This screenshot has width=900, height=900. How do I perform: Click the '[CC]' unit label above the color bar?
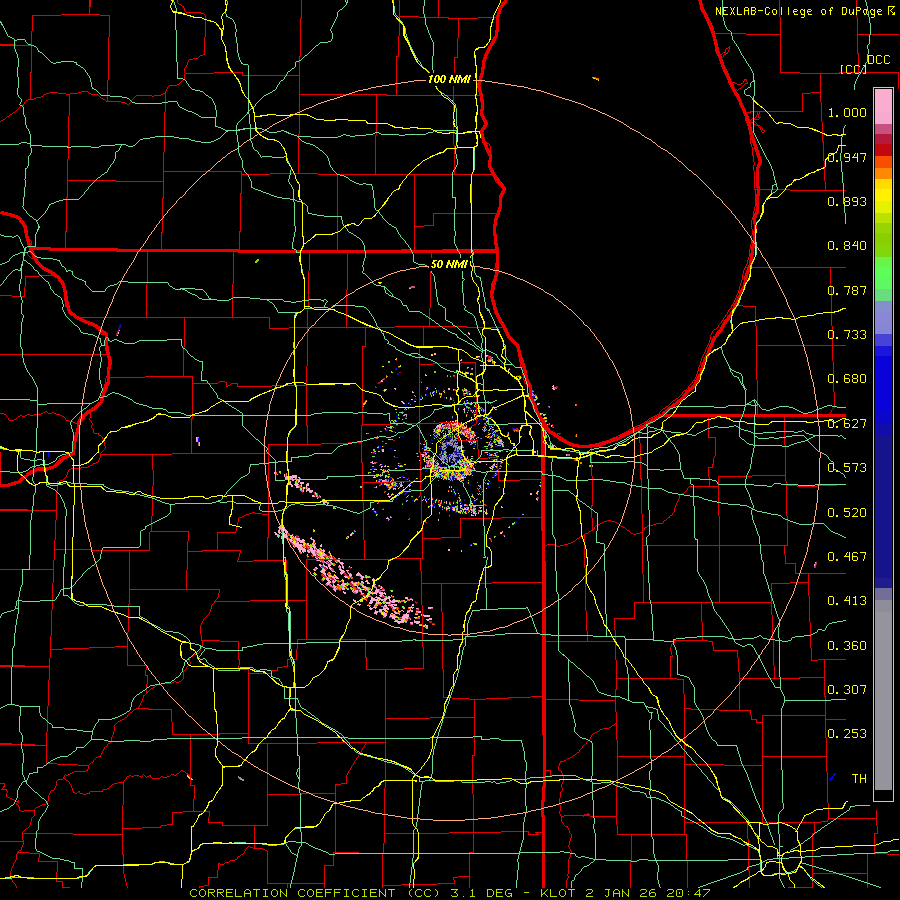(853, 69)
